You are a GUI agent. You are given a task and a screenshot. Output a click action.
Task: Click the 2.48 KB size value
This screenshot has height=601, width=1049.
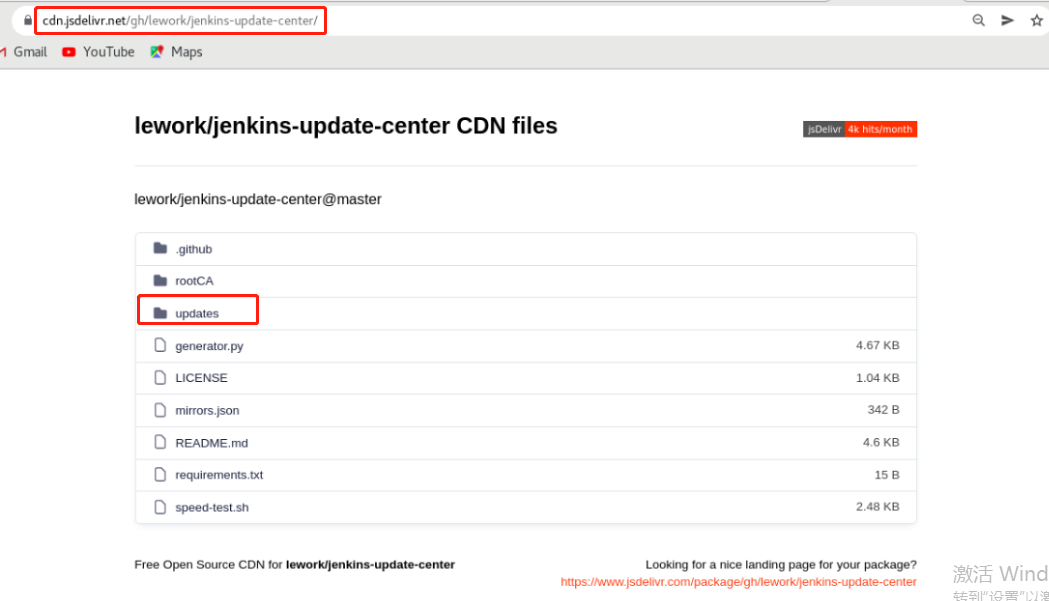point(877,507)
